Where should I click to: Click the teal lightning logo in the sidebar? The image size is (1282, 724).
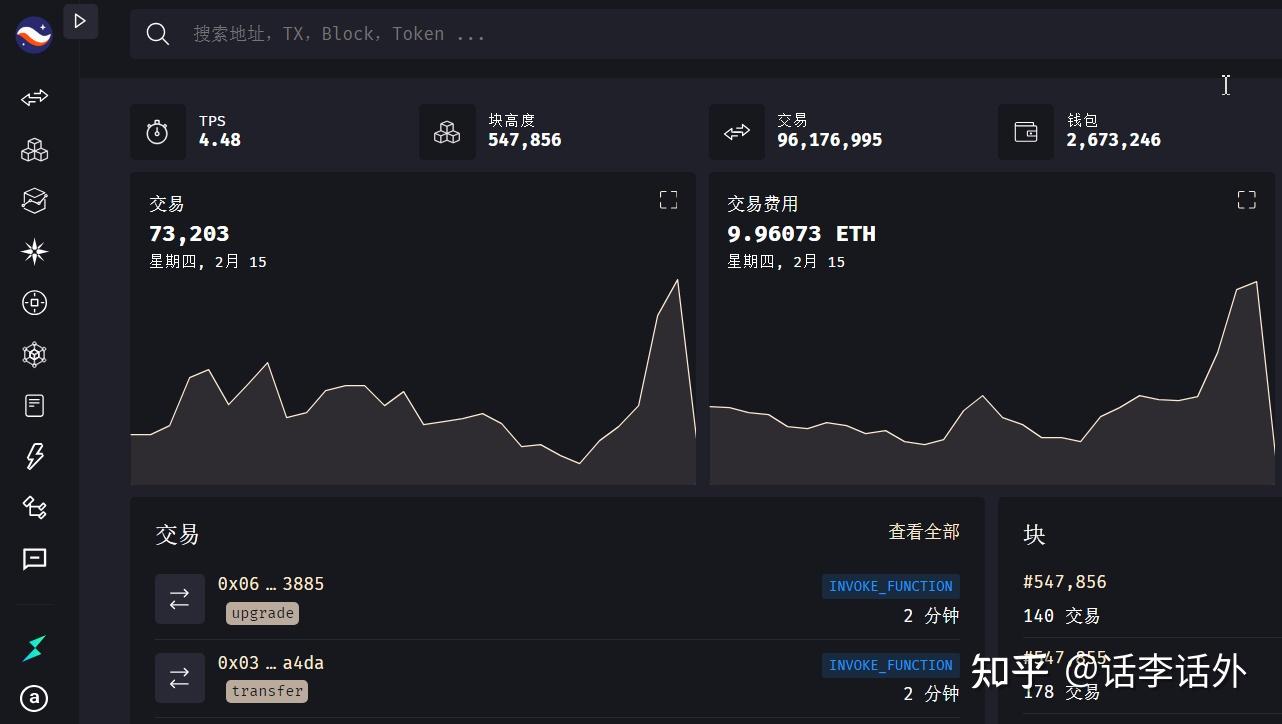(x=35, y=648)
